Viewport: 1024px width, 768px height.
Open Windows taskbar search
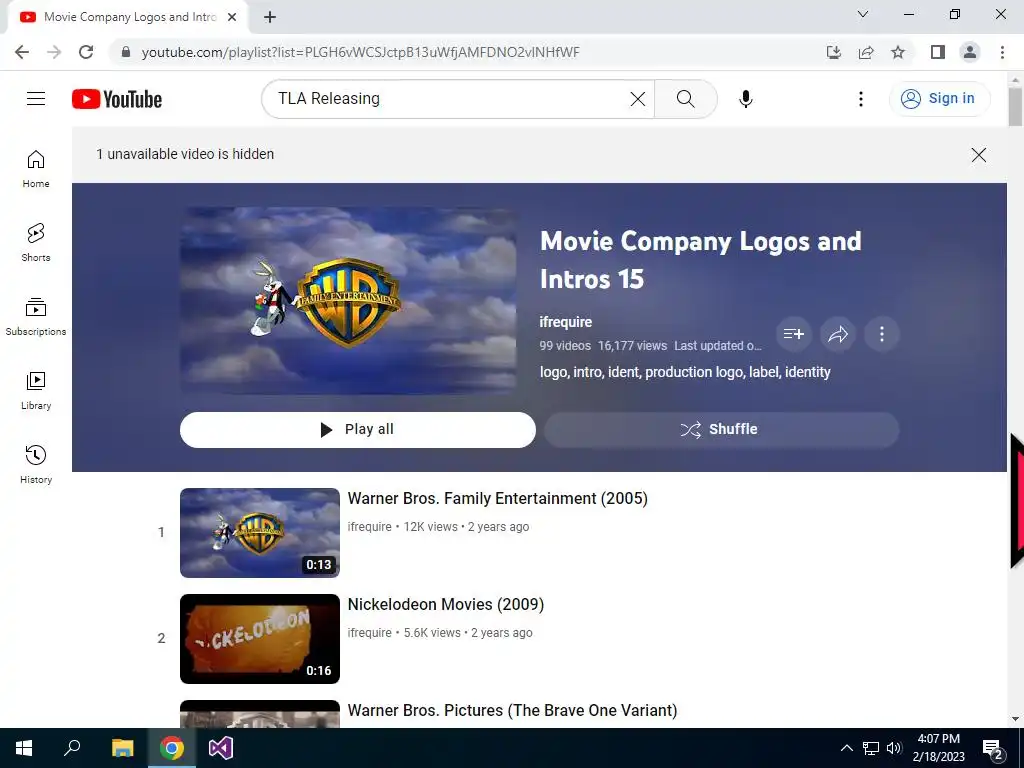pos(72,748)
